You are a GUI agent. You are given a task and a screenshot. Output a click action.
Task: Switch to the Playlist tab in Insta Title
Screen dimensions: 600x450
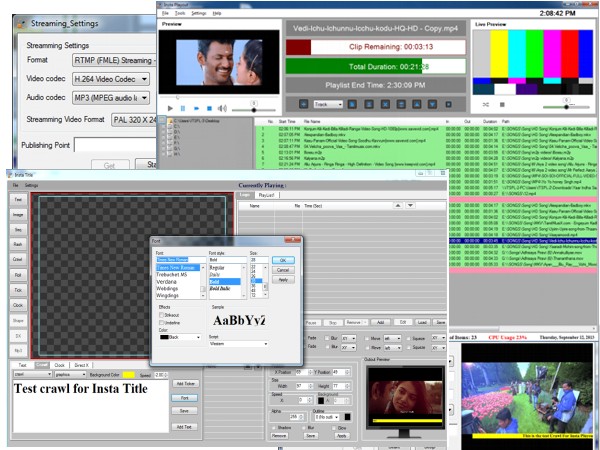coord(266,195)
